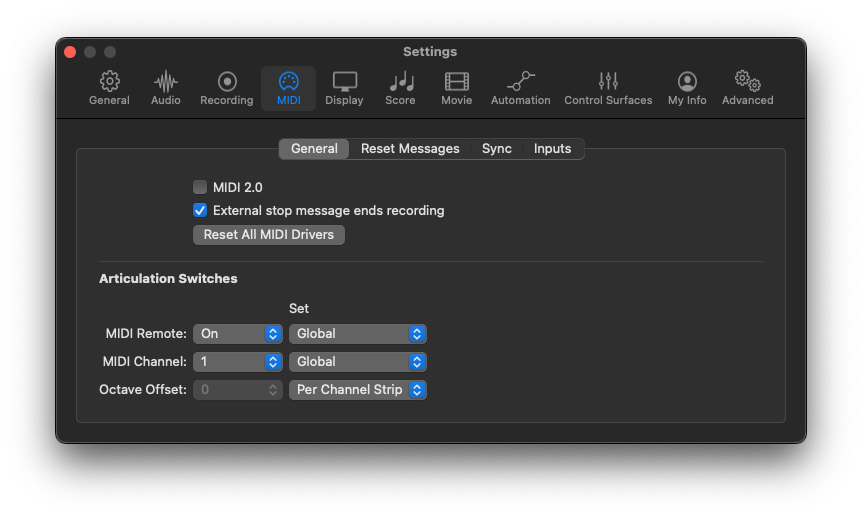Image resolution: width=862 pixels, height=517 pixels.
Task: Switch to the Recording settings pane
Action: [x=227, y=88]
